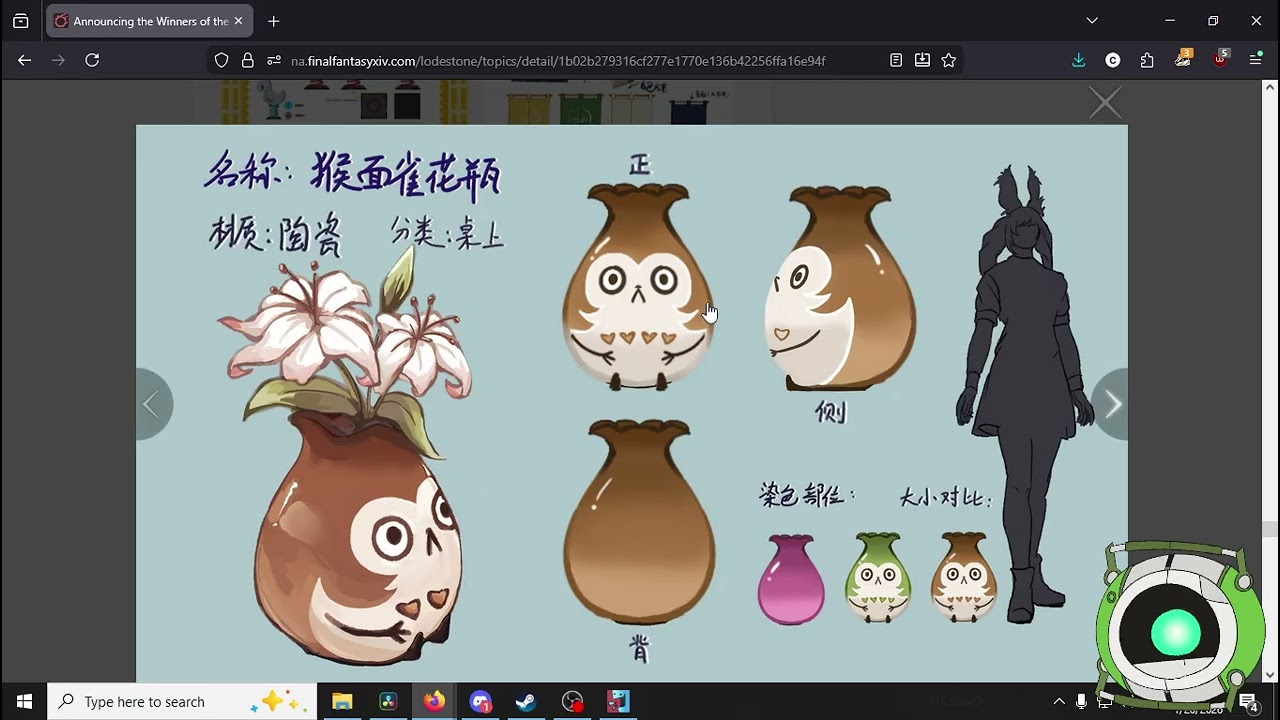
Task: Show the previous image with left arrow
Action: pyautogui.click(x=152, y=404)
